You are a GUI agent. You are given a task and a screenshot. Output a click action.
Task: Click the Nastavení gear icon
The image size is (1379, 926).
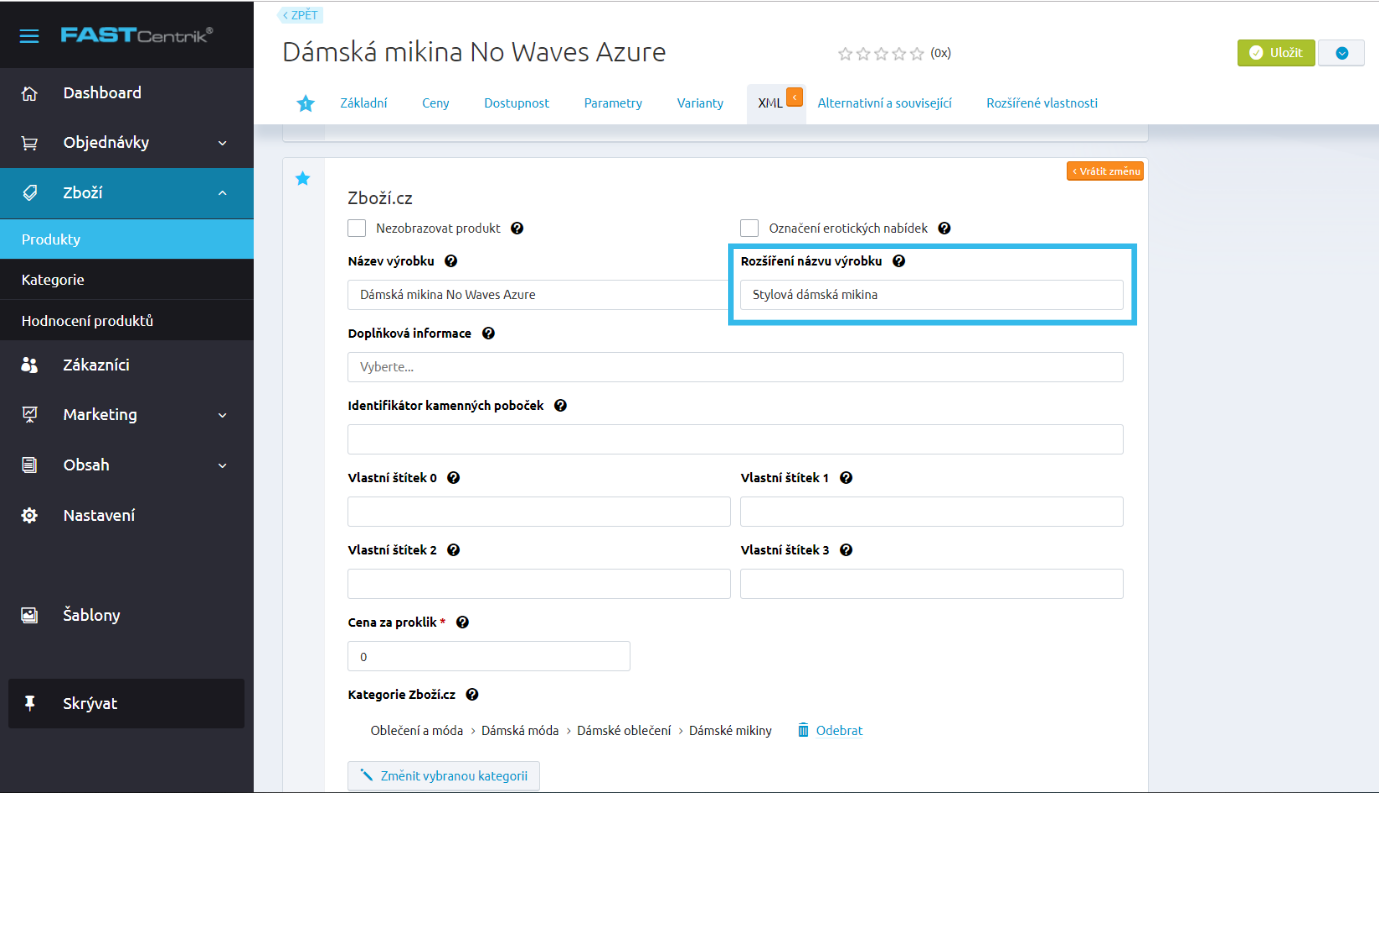[x=30, y=516]
